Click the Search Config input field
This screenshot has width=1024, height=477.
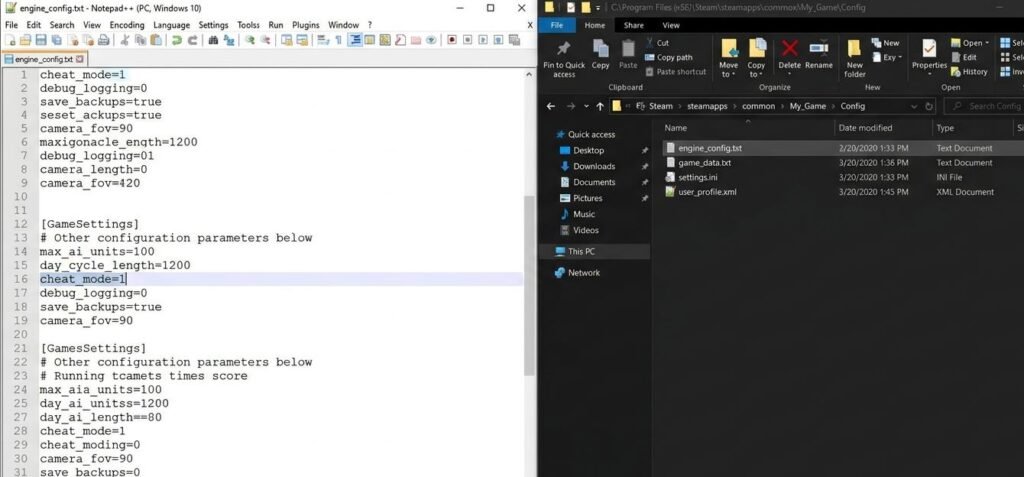click(x=984, y=106)
